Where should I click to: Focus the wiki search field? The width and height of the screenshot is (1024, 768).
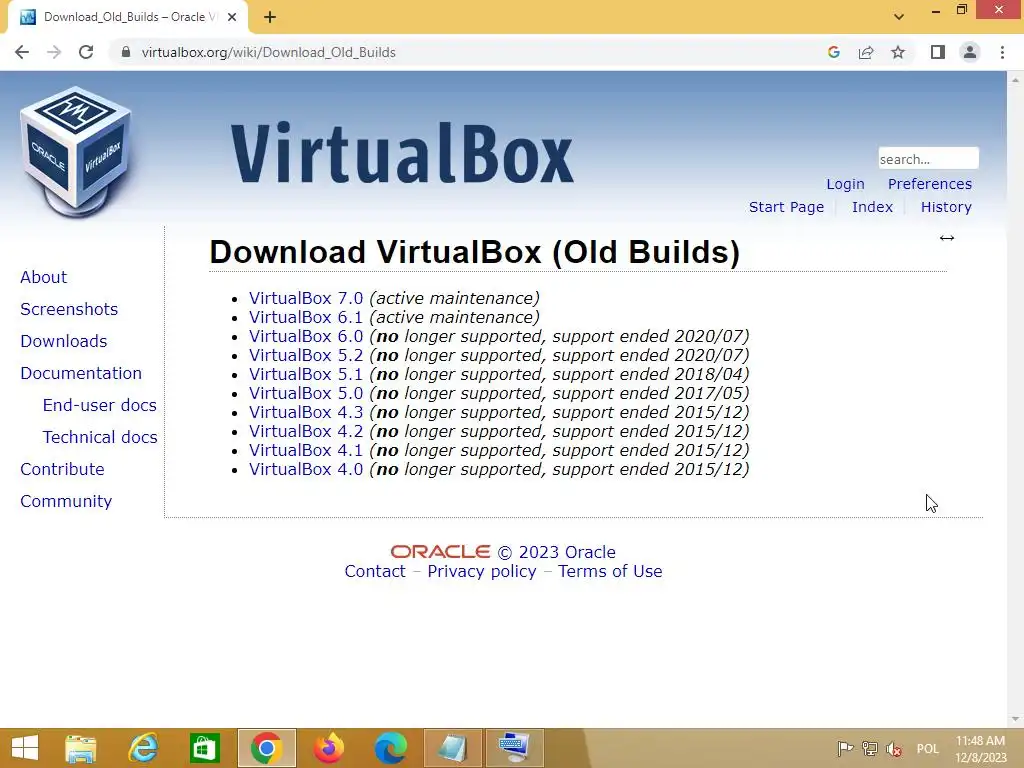(x=928, y=159)
